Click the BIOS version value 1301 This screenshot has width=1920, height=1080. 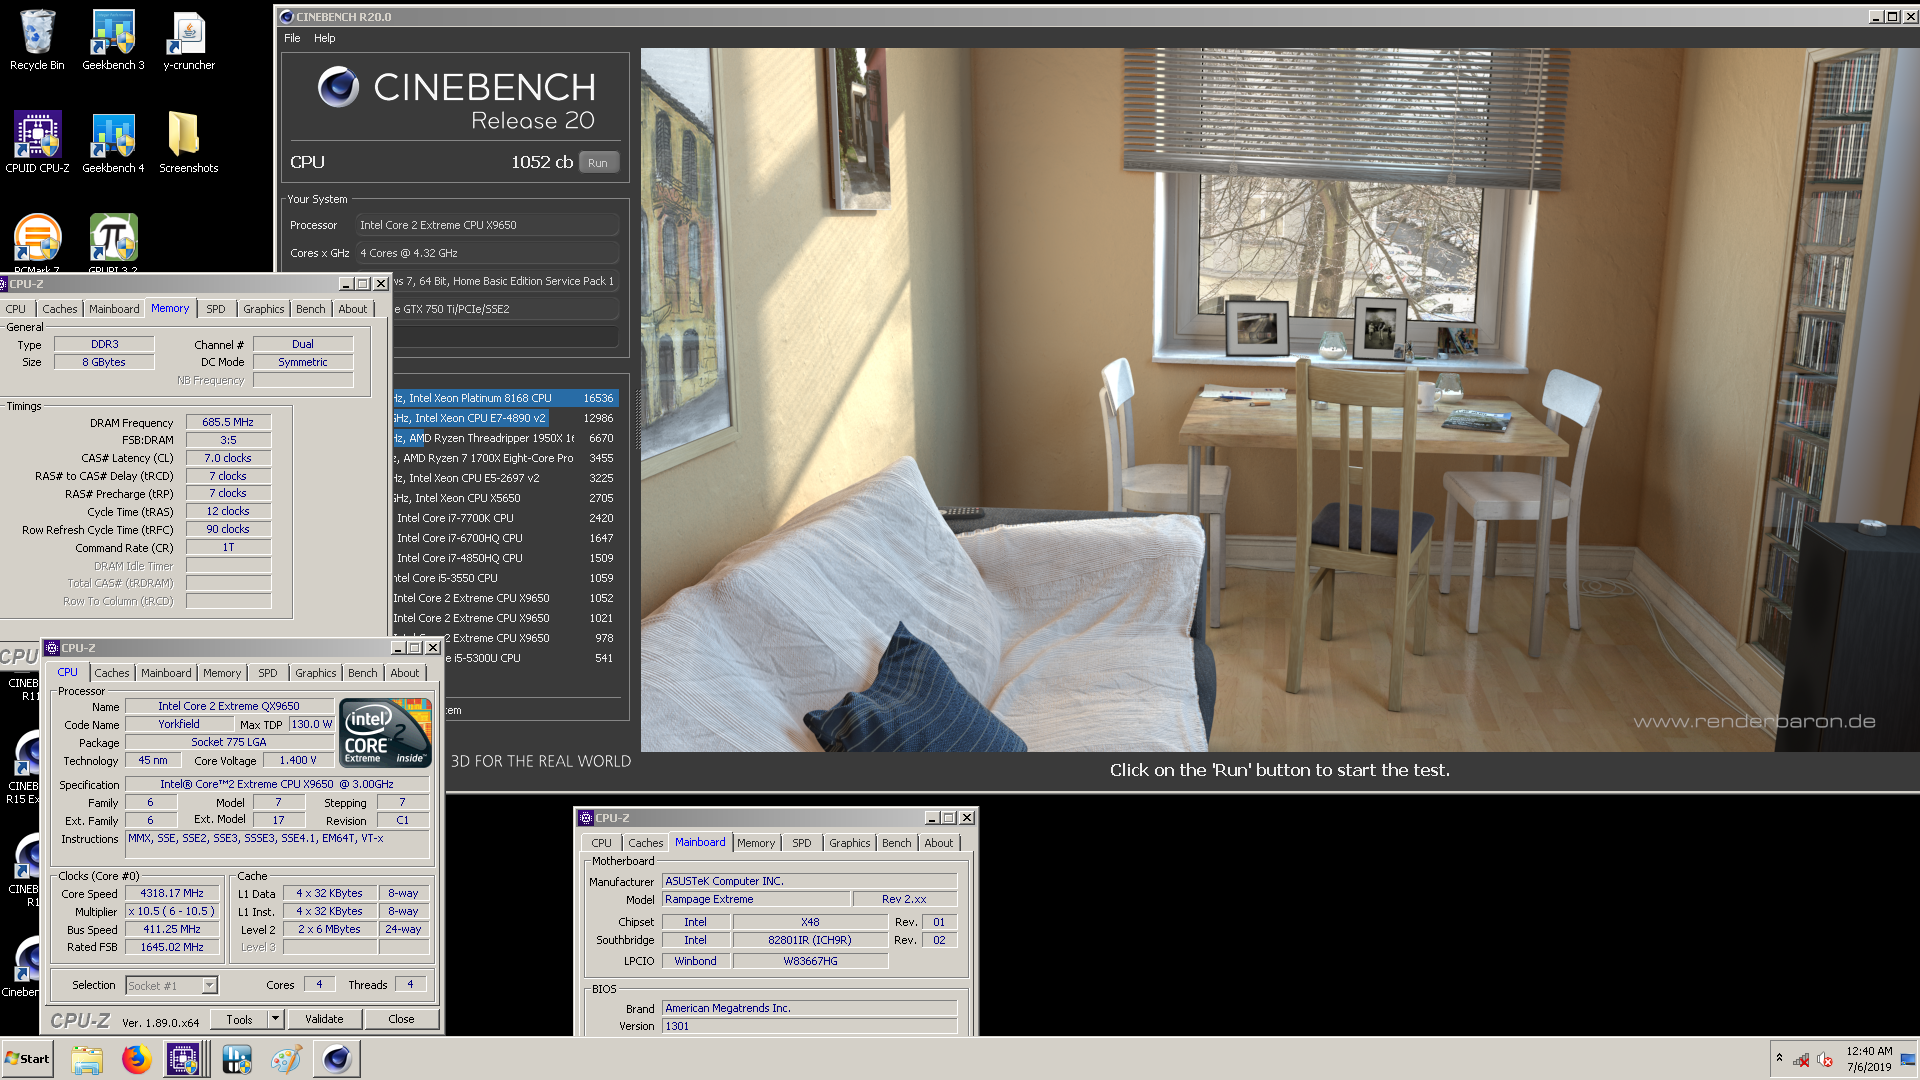coord(809,1026)
